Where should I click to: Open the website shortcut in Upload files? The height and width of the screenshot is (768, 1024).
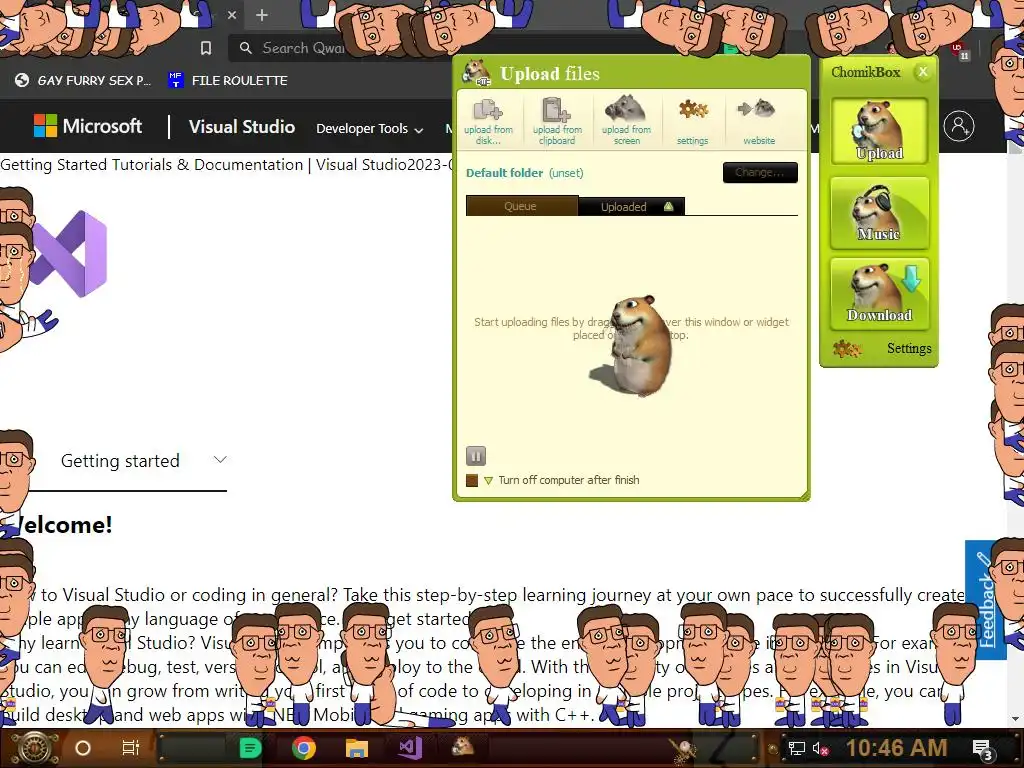click(x=758, y=121)
